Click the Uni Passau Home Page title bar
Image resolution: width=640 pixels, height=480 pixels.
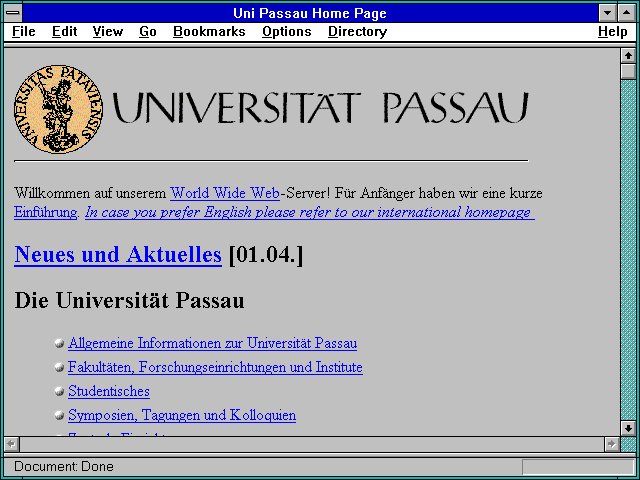point(310,13)
